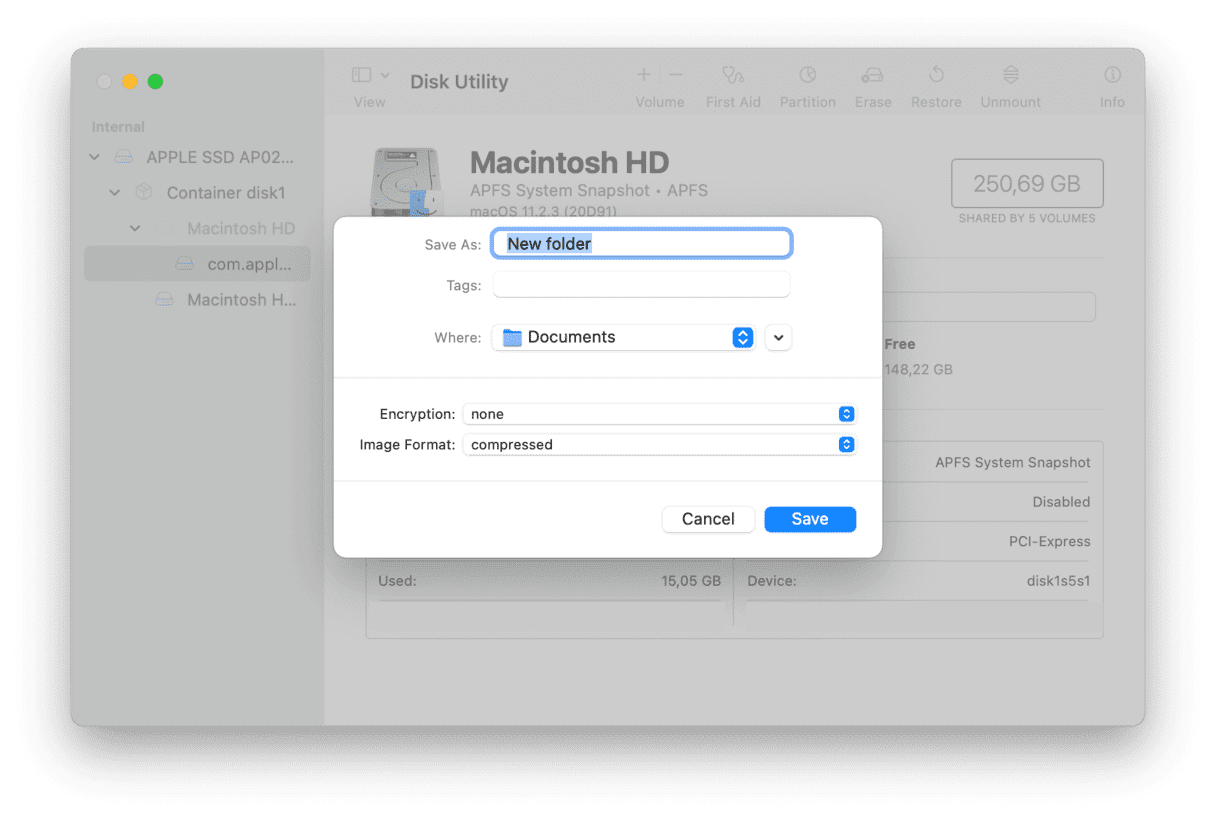Click the 148,22 GB free value
Image resolution: width=1216 pixels, height=820 pixels.
coord(918,369)
